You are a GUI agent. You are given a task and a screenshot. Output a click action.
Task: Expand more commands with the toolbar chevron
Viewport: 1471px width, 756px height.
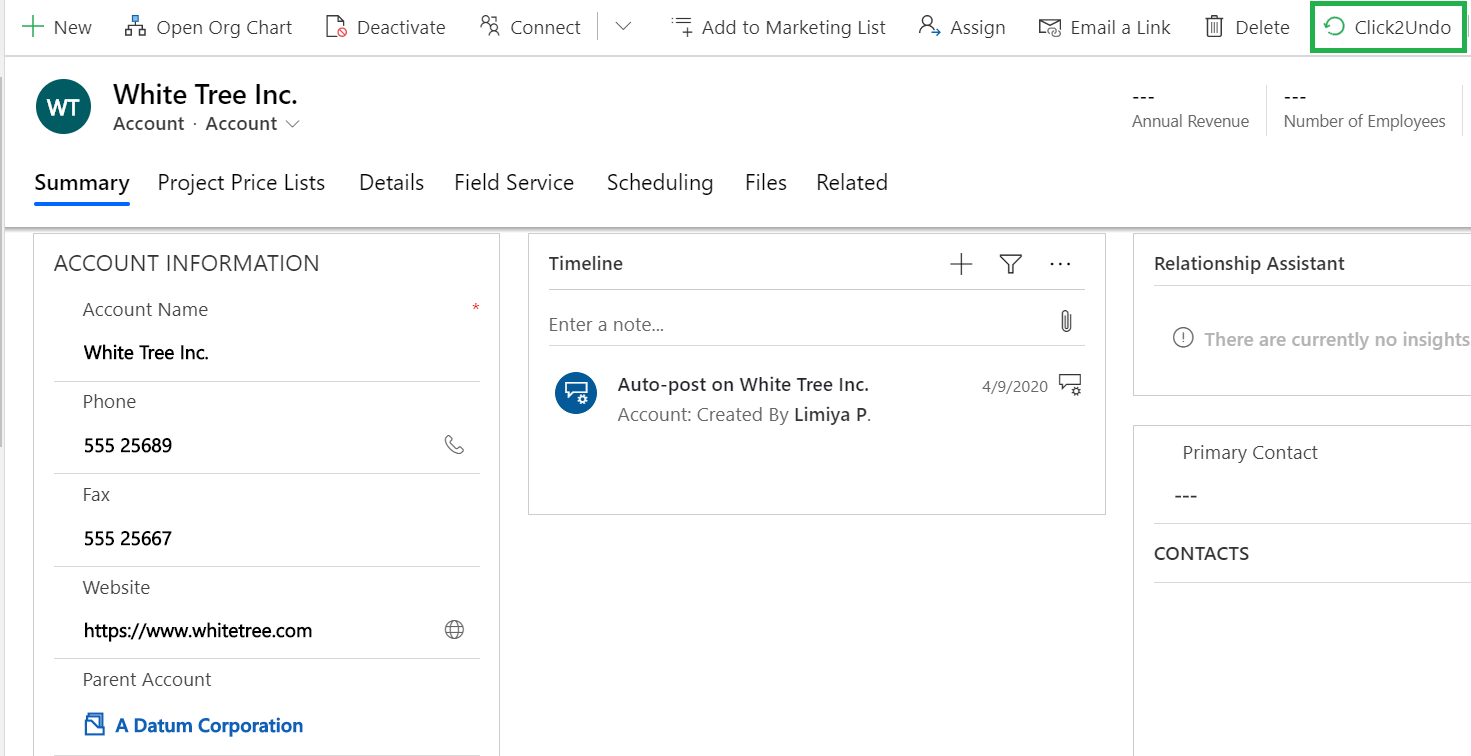pyautogui.click(x=622, y=27)
